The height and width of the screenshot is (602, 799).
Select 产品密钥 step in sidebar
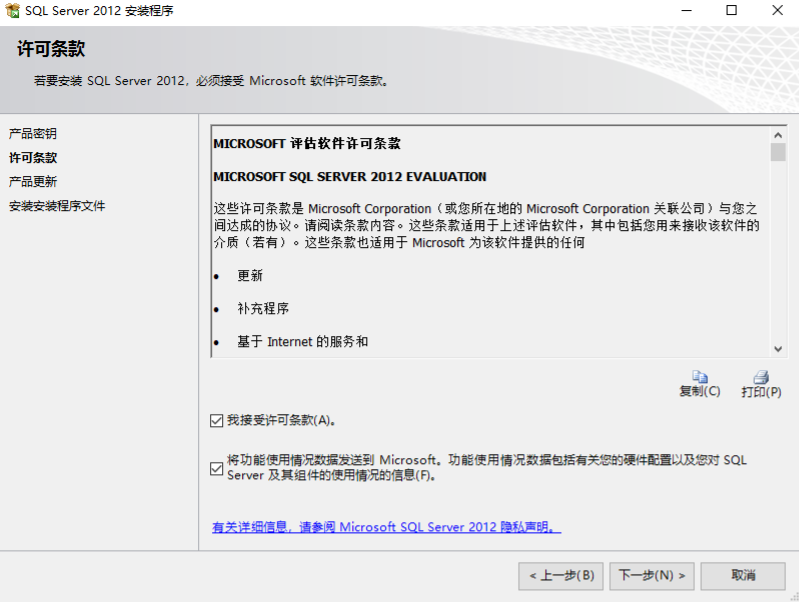(33, 134)
